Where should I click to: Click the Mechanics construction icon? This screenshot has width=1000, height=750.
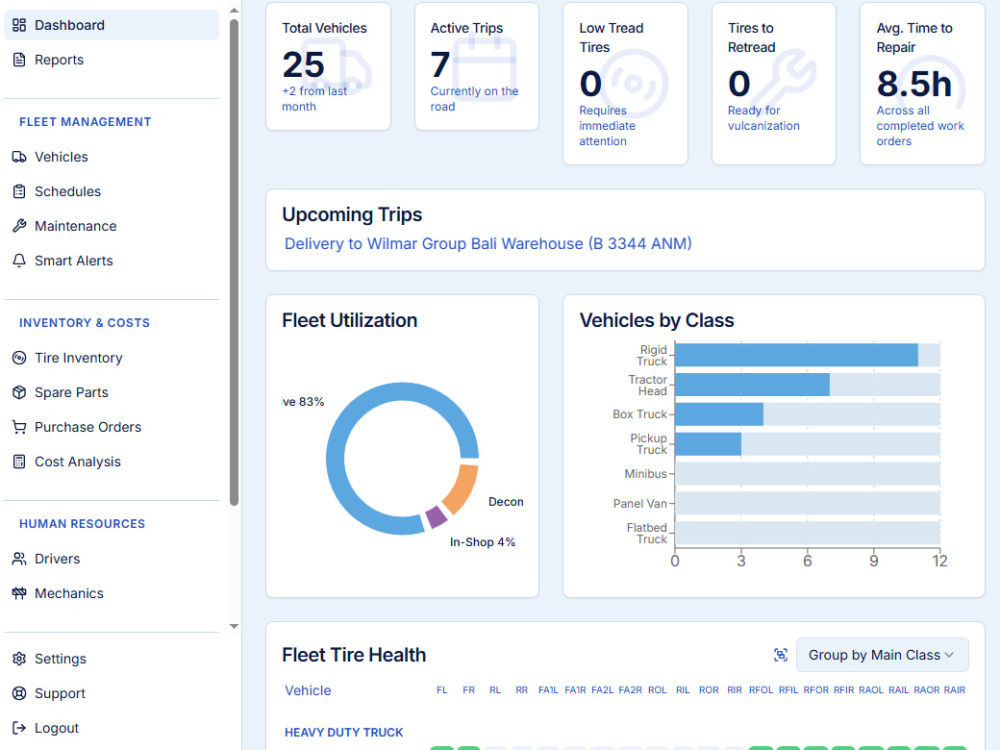(x=19, y=593)
